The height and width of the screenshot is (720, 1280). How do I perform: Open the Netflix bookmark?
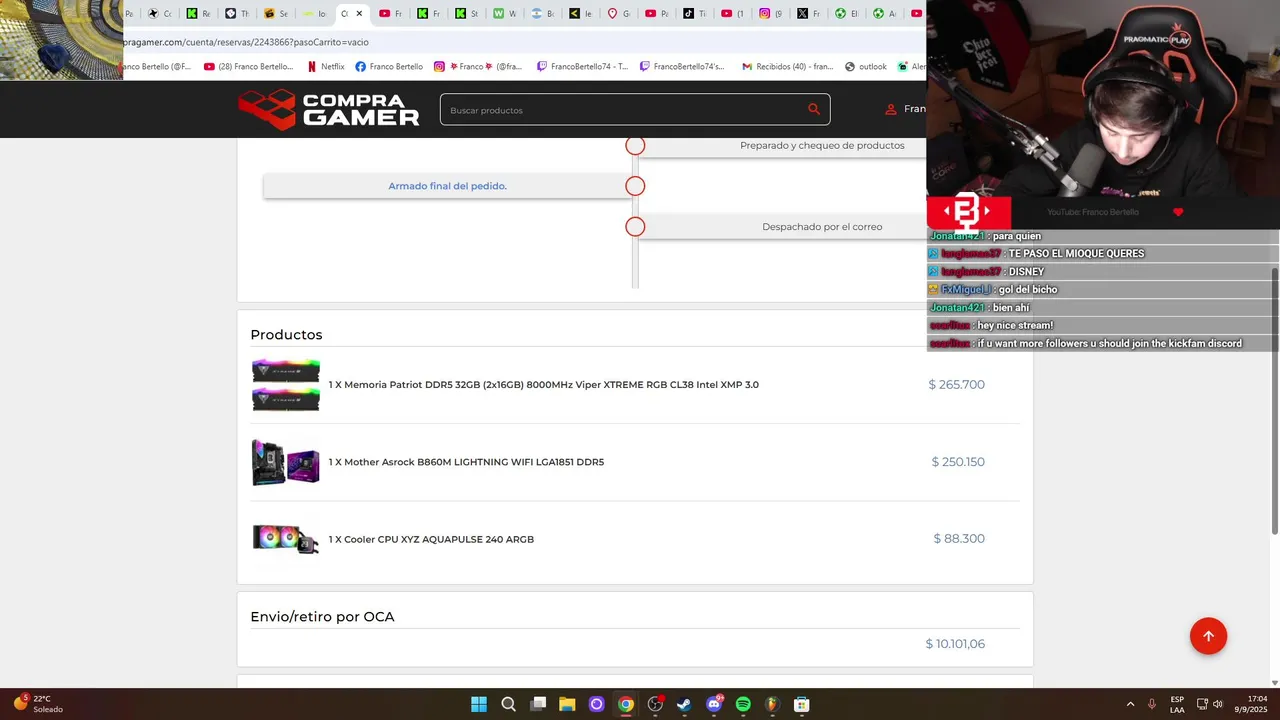coord(326,67)
